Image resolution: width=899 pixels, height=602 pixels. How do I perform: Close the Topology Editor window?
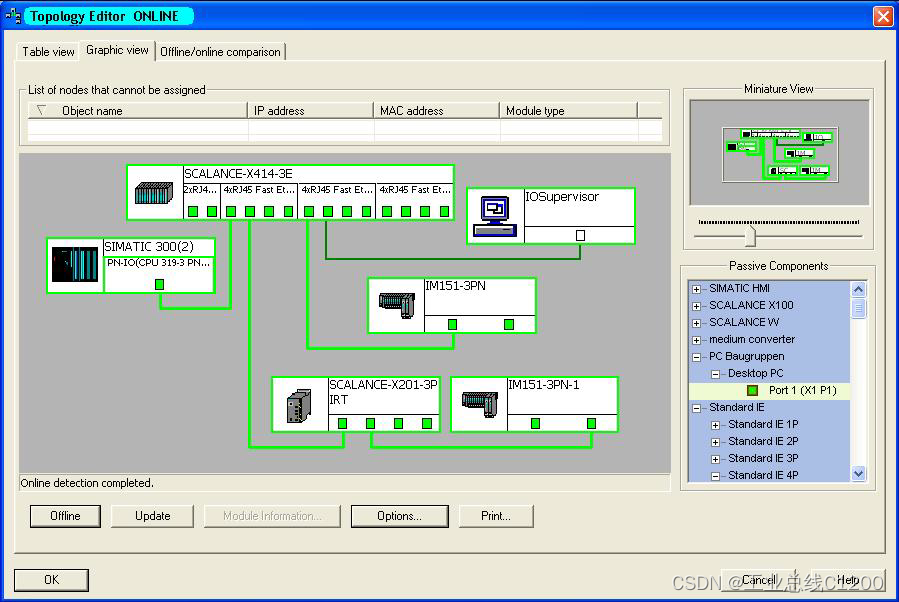[883, 16]
